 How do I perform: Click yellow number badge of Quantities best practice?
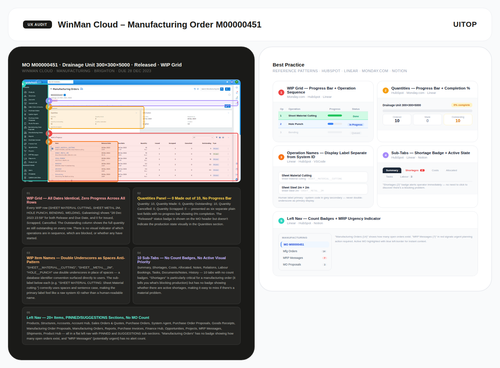386,90
